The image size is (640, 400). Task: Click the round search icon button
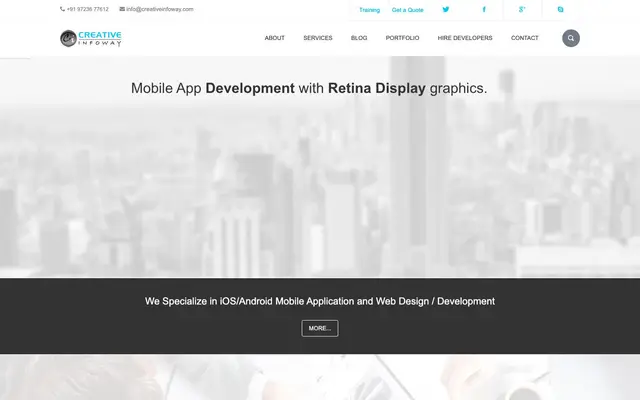571,38
